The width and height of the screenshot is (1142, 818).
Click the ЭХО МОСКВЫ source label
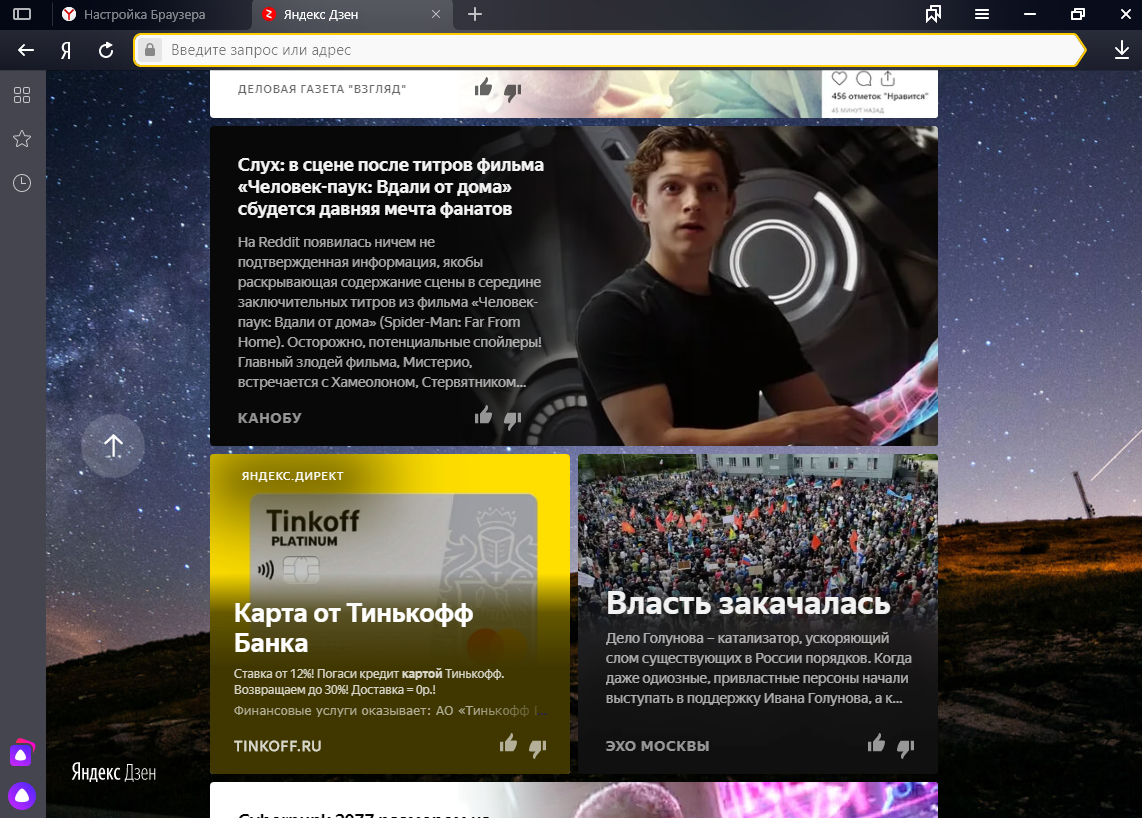tap(658, 746)
